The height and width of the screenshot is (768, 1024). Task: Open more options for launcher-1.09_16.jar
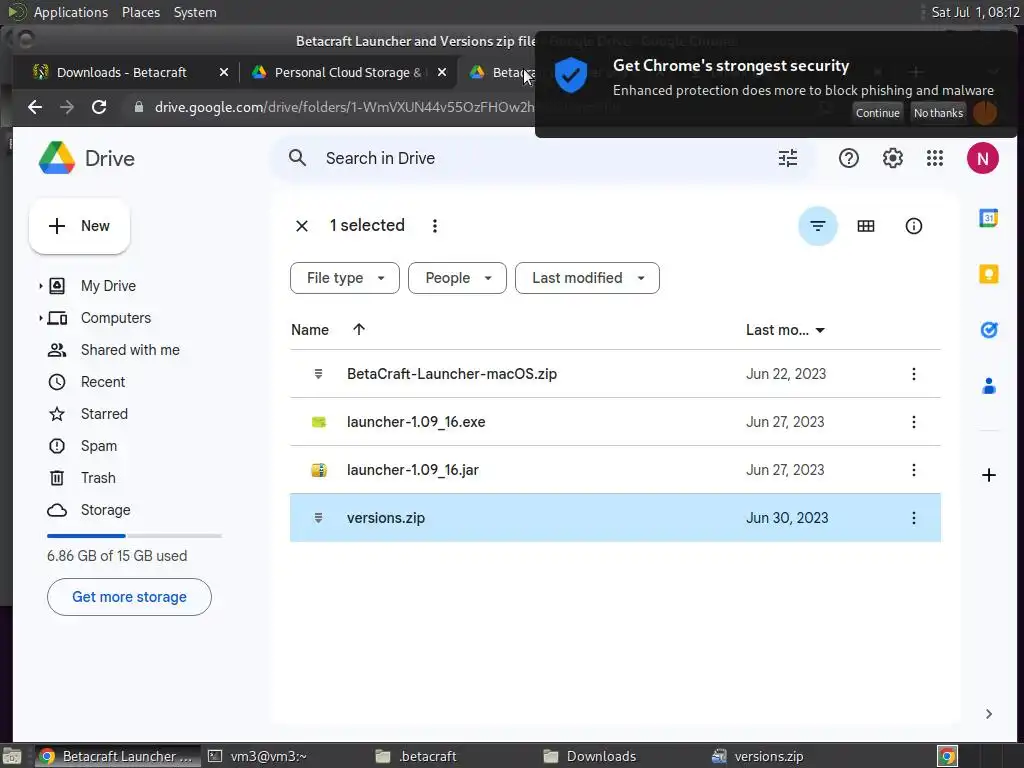click(913, 470)
